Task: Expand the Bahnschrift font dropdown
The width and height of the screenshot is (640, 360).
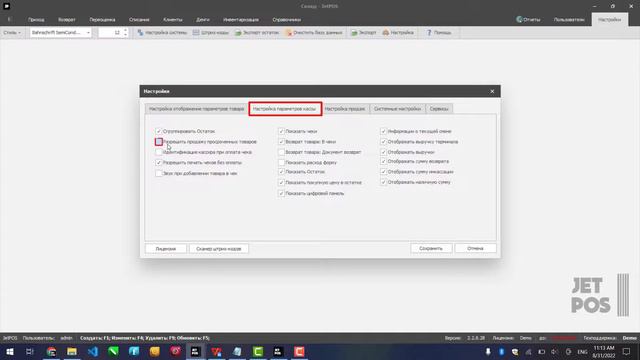Action: [x=88, y=32]
